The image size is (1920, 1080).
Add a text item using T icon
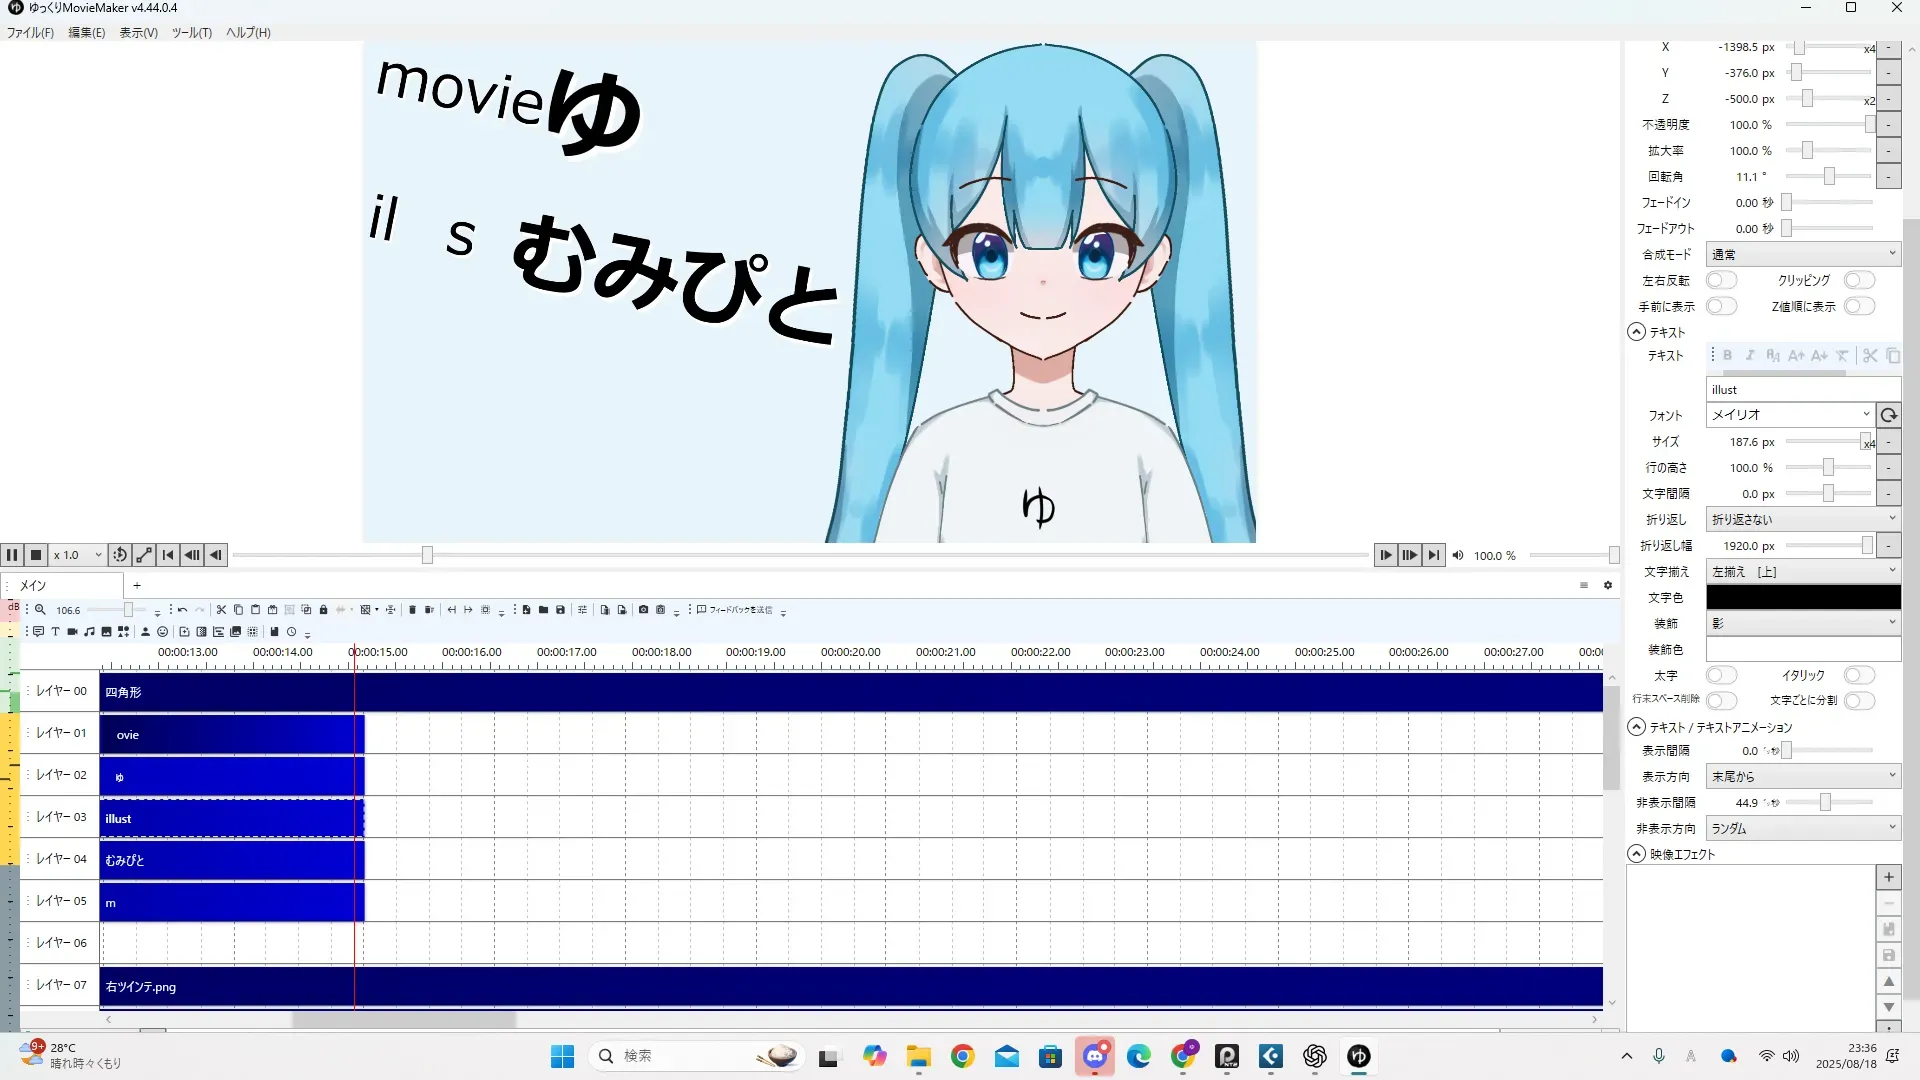(x=56, y=632)
